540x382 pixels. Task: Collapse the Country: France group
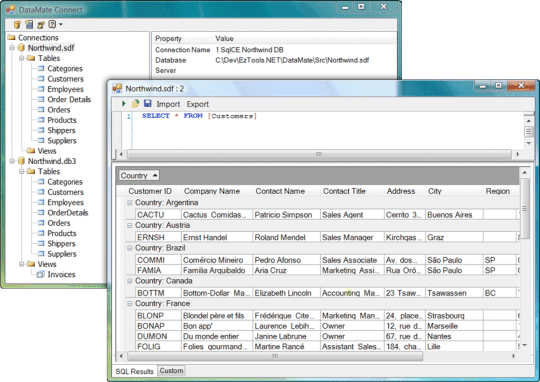pyautogui.click(x=129, y=303)
